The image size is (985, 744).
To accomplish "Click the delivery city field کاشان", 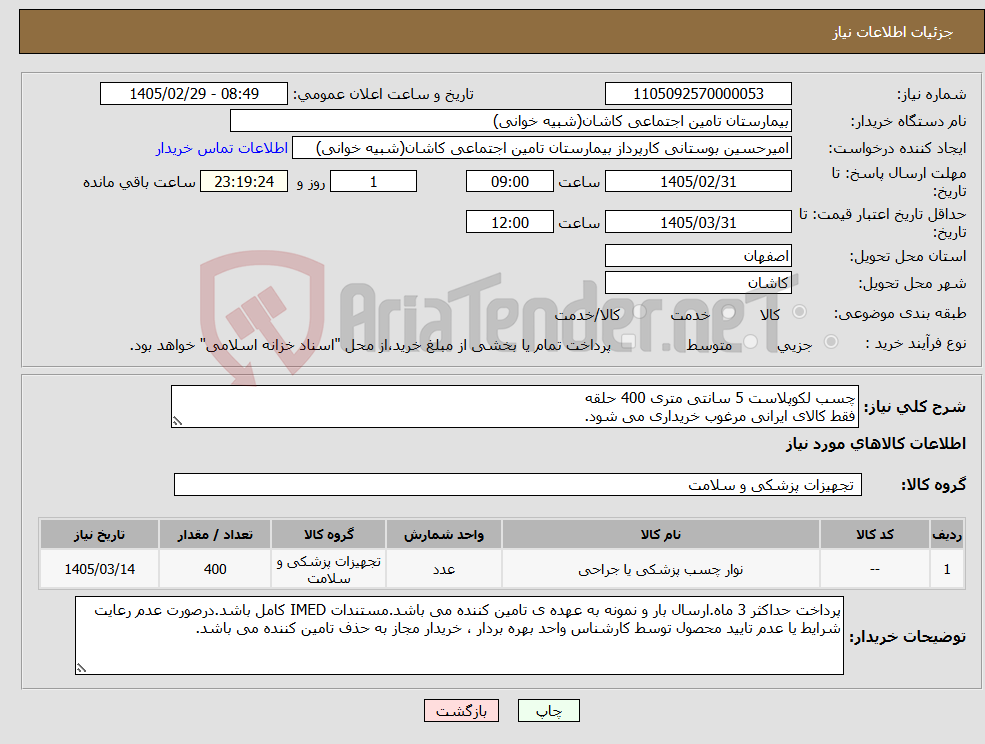I will tap(698, 283).
